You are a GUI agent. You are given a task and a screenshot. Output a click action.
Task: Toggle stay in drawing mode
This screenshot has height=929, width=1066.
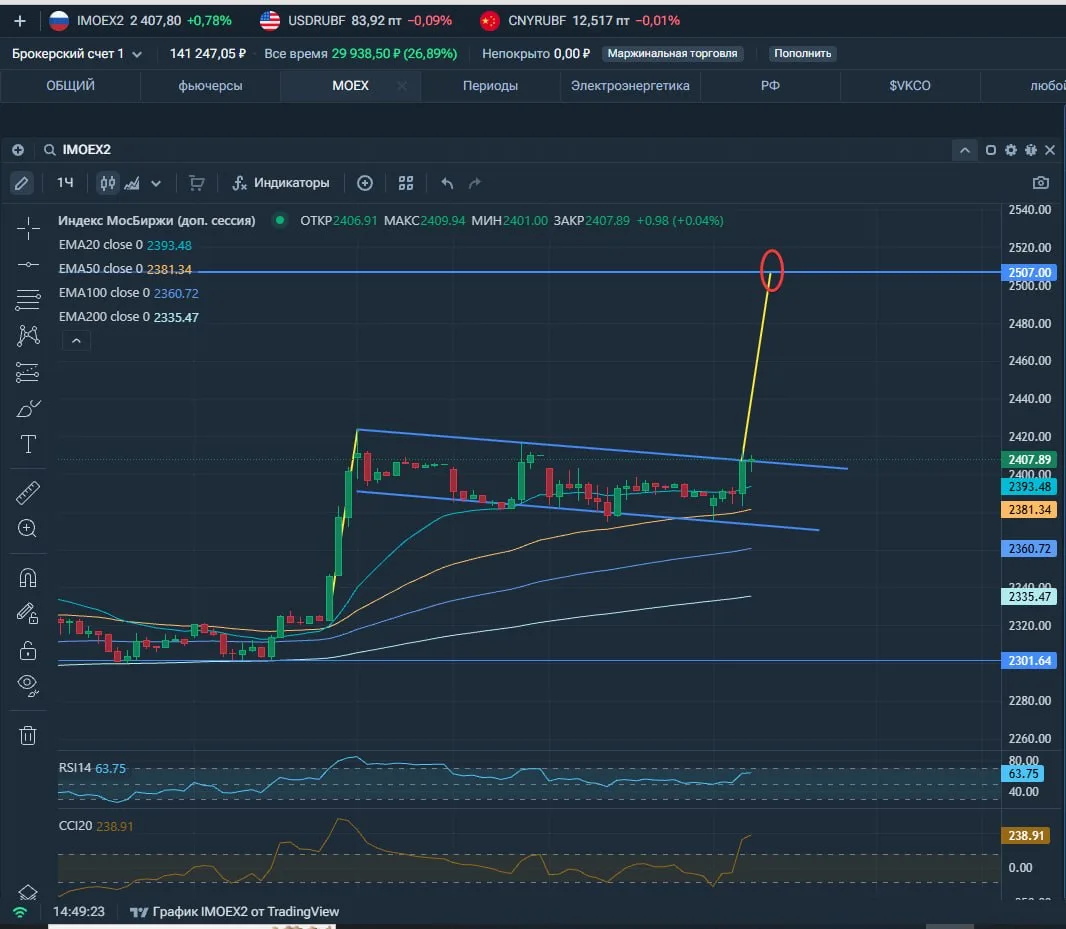[28, 614]
